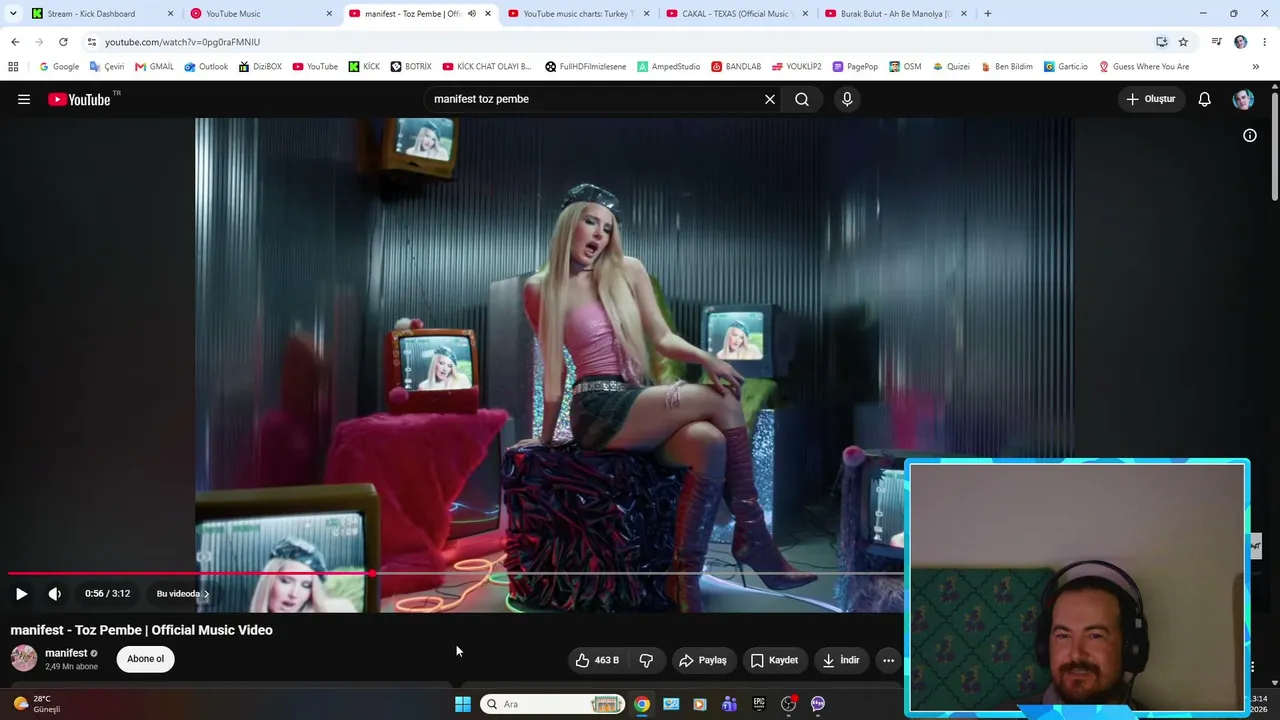Open the Çeviri bookmark
Screen dimensions: 1280x720
[x=107, y=67]
